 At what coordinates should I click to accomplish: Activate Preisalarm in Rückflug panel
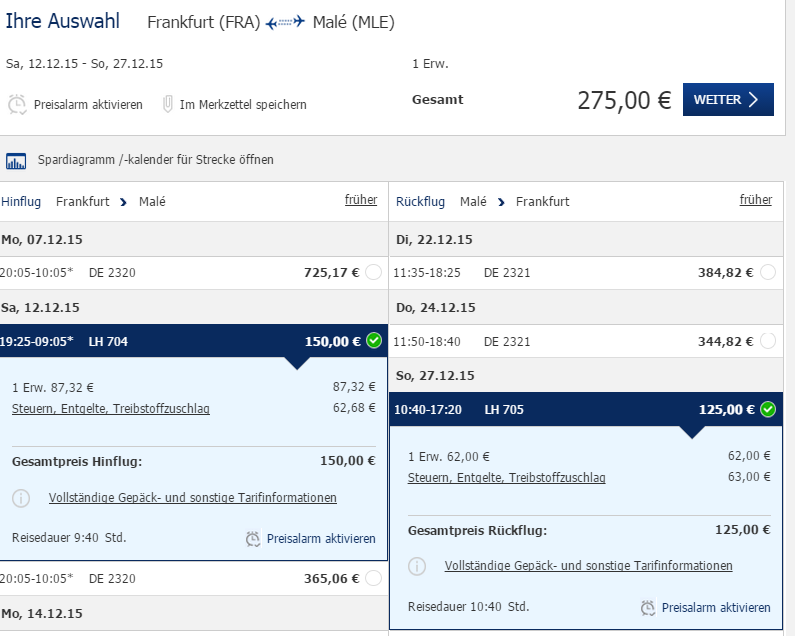click(716, 608)
